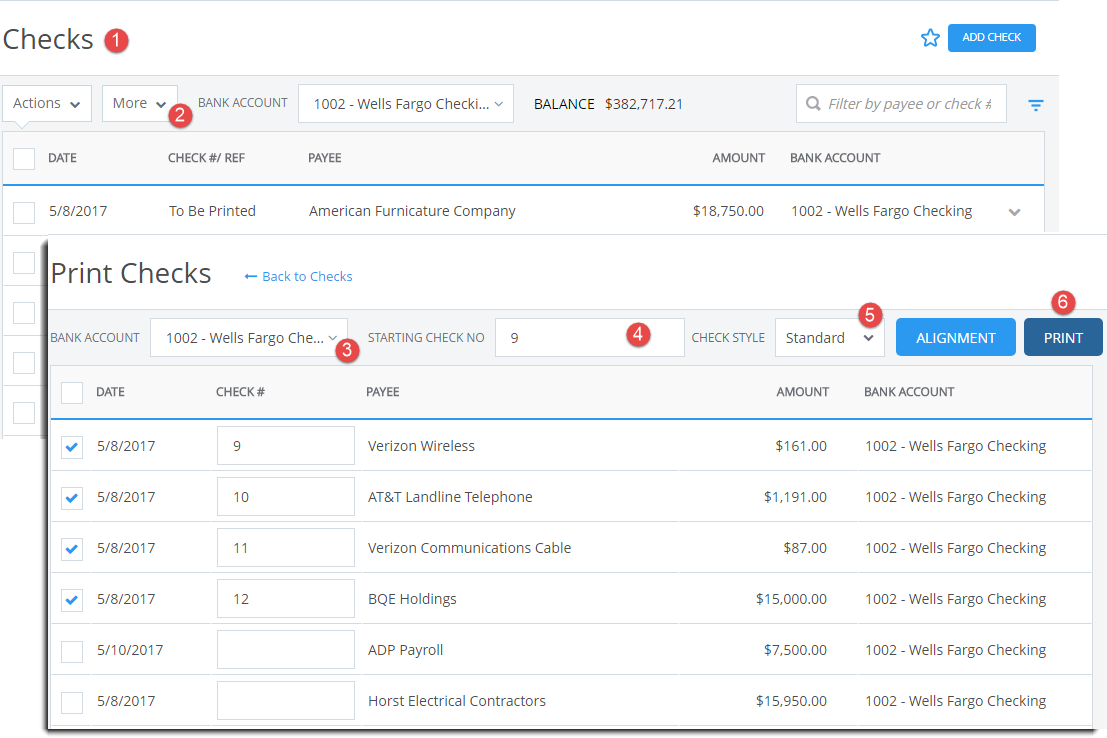The height and width of the screenshot is (738, 1107).
Task: Click the search magnifier icon
Action: [x=814, y=103]
